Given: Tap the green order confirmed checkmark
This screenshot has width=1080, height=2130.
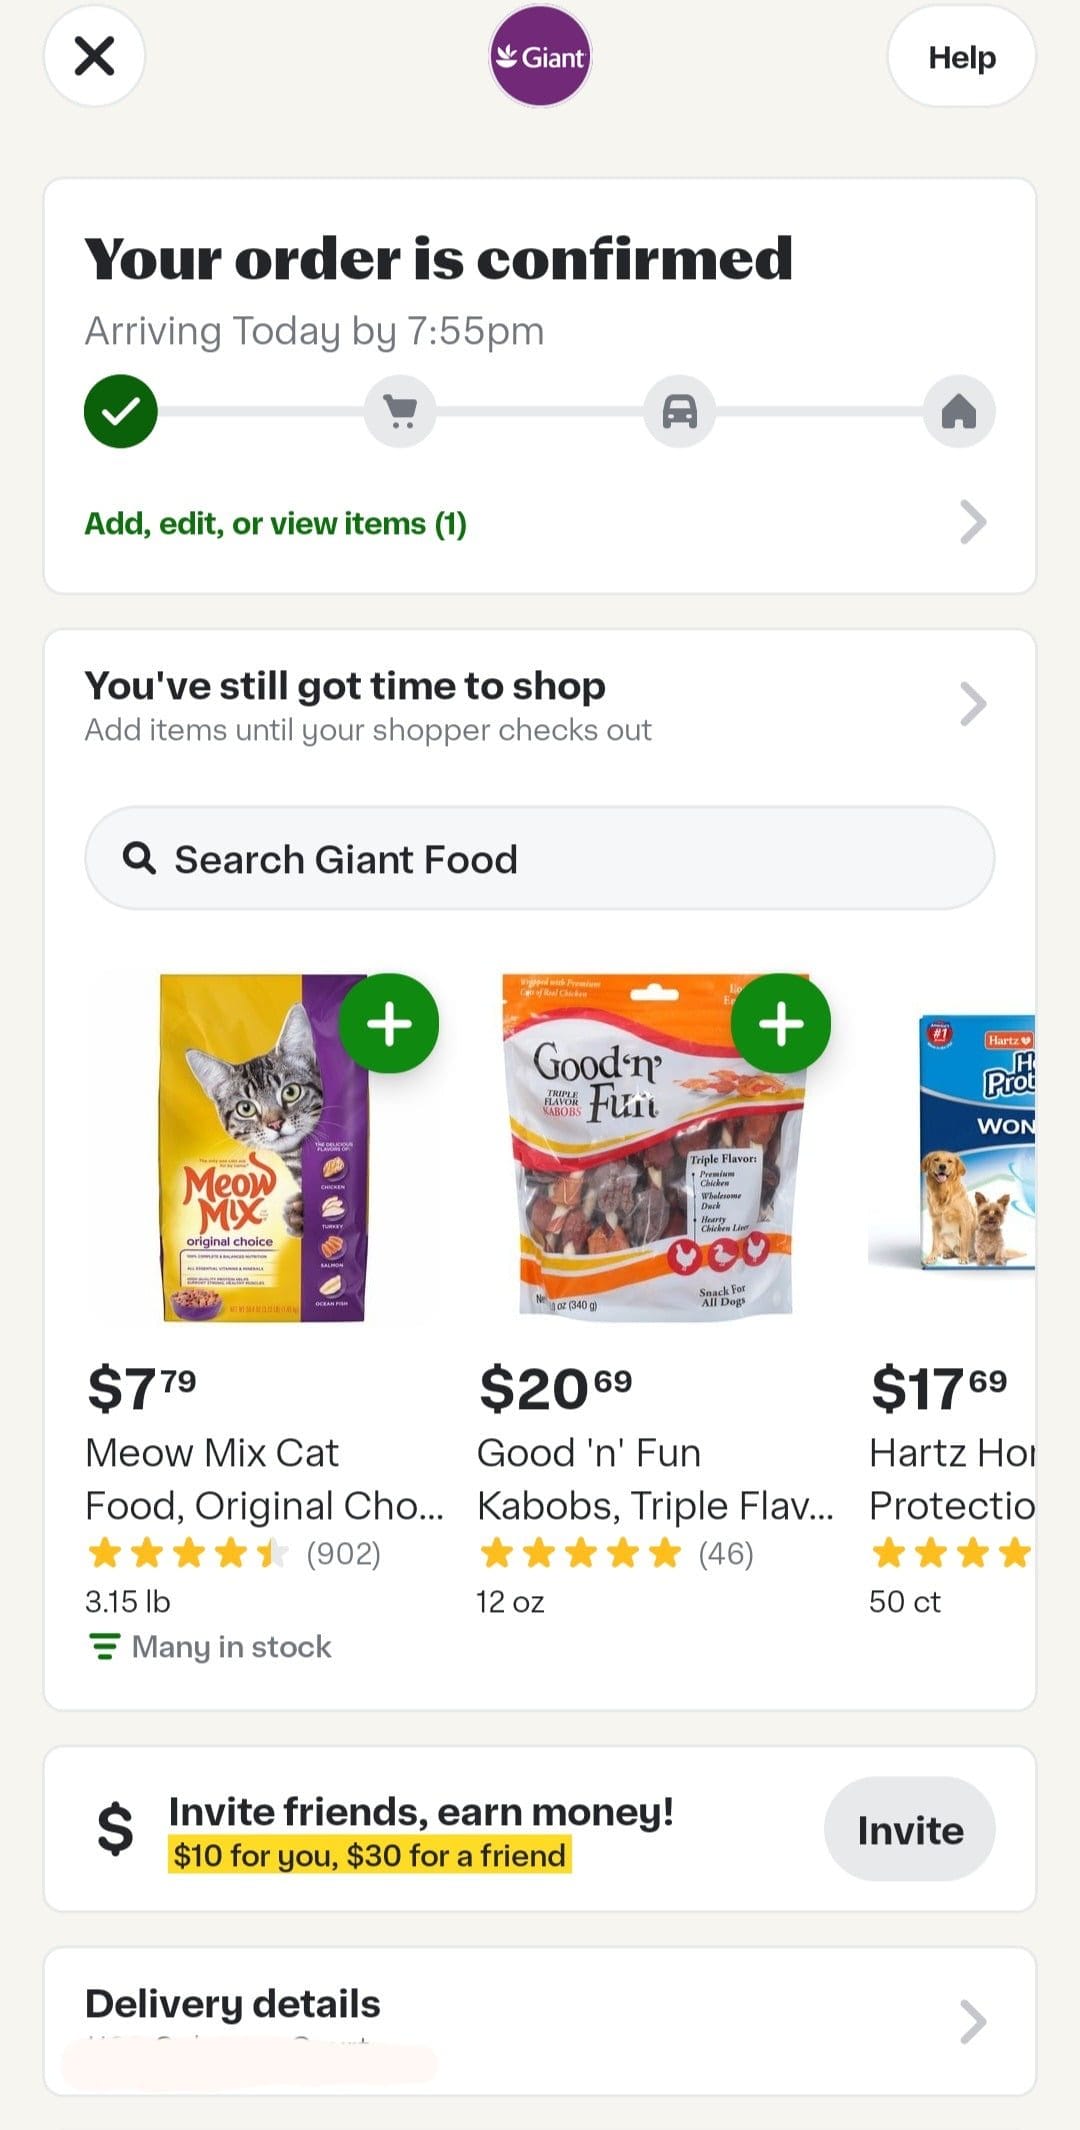Looking at the screenshot, I should 121,411.
